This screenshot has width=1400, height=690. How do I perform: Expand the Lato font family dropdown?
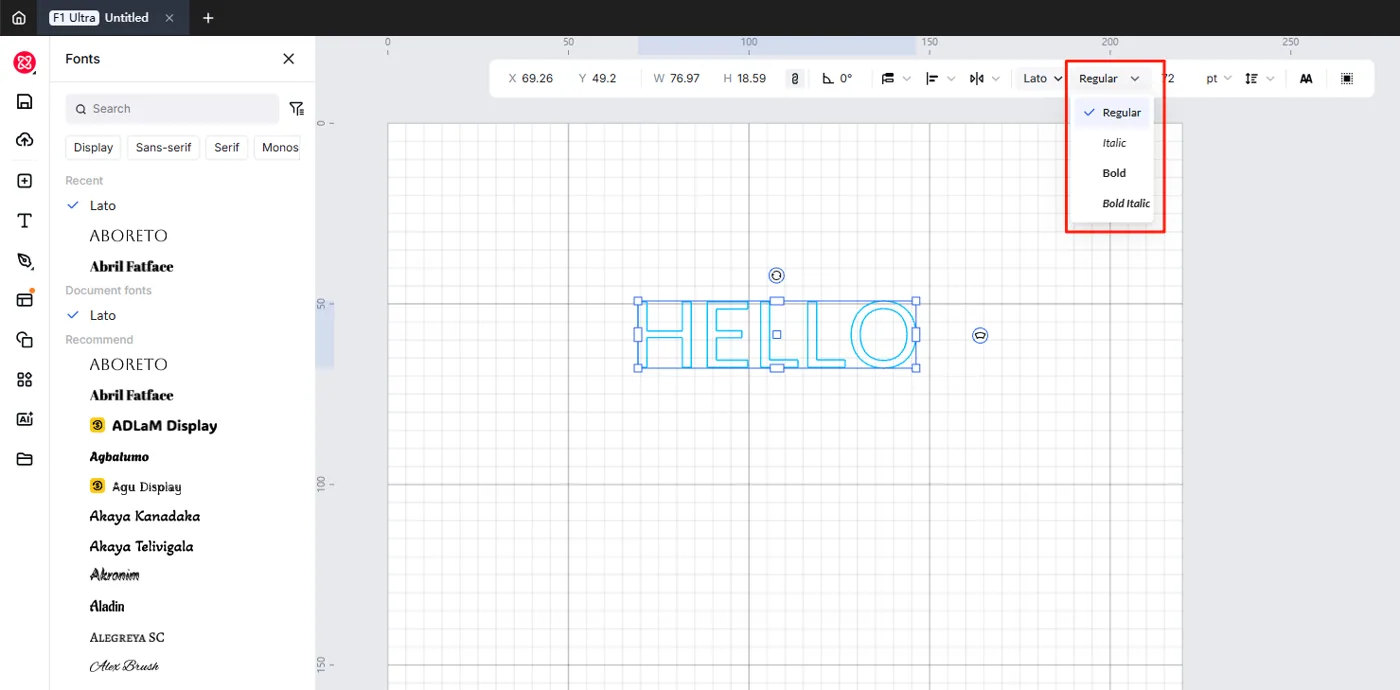(1042, 78)
